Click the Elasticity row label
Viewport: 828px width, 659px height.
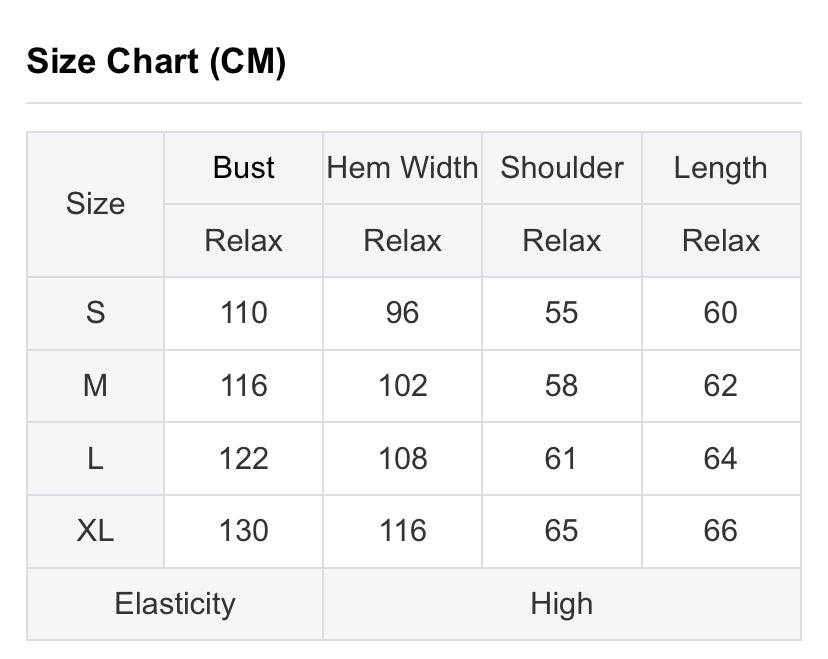175,603
